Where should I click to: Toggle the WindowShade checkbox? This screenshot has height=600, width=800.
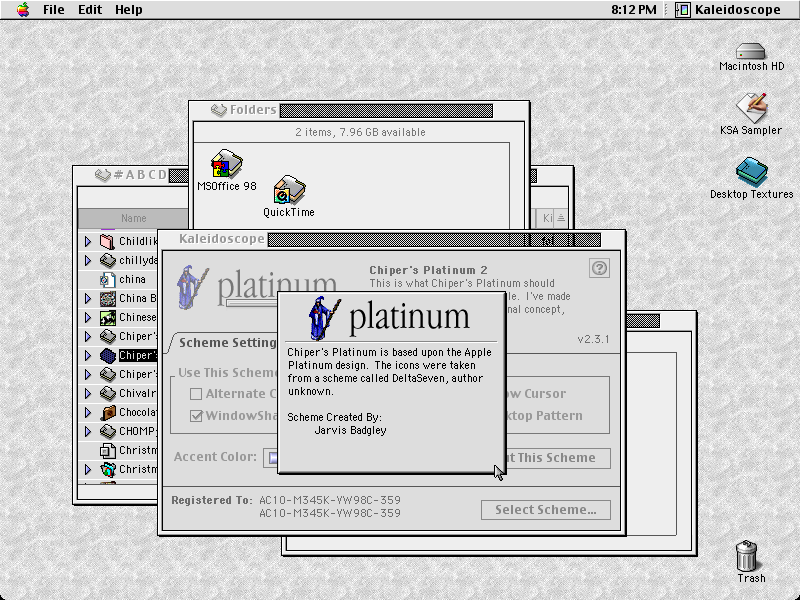[x=196, y=416]
